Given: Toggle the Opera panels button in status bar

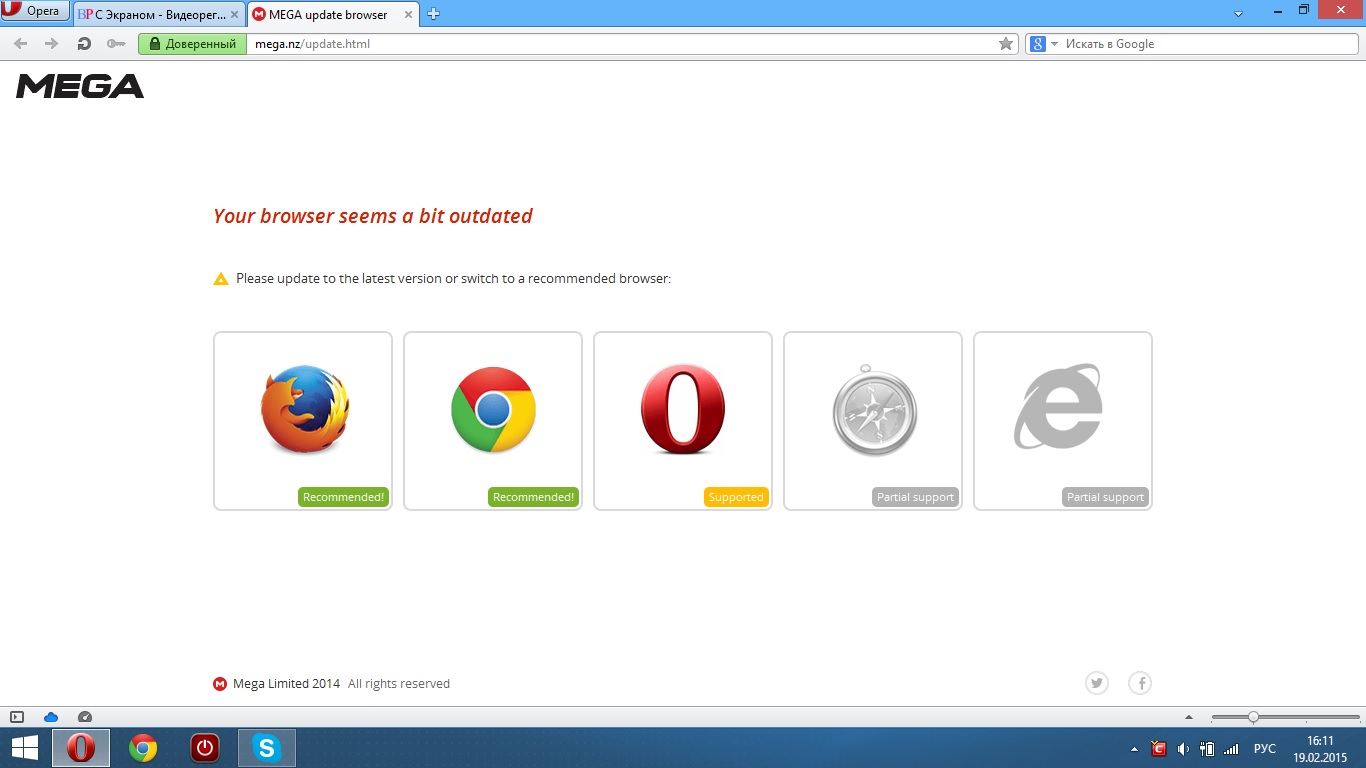Looking at the screenshot, I should 17,717.
